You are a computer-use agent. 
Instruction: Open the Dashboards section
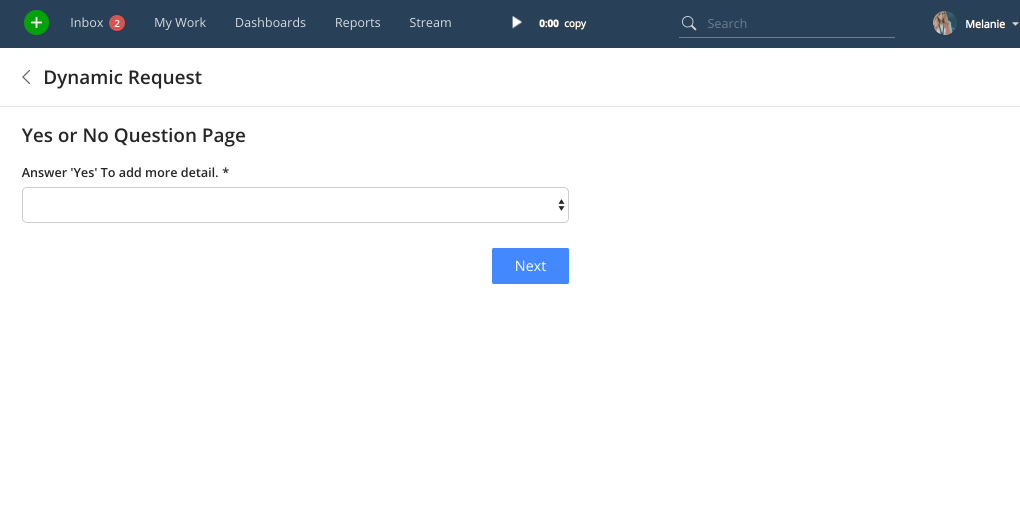(270, 23)
